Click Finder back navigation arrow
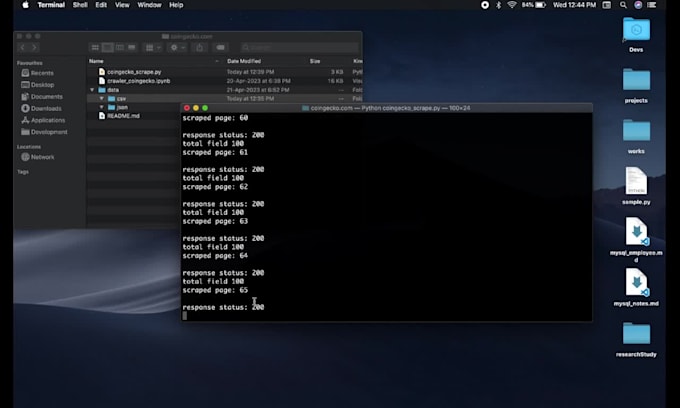 (x=23, y=47)
